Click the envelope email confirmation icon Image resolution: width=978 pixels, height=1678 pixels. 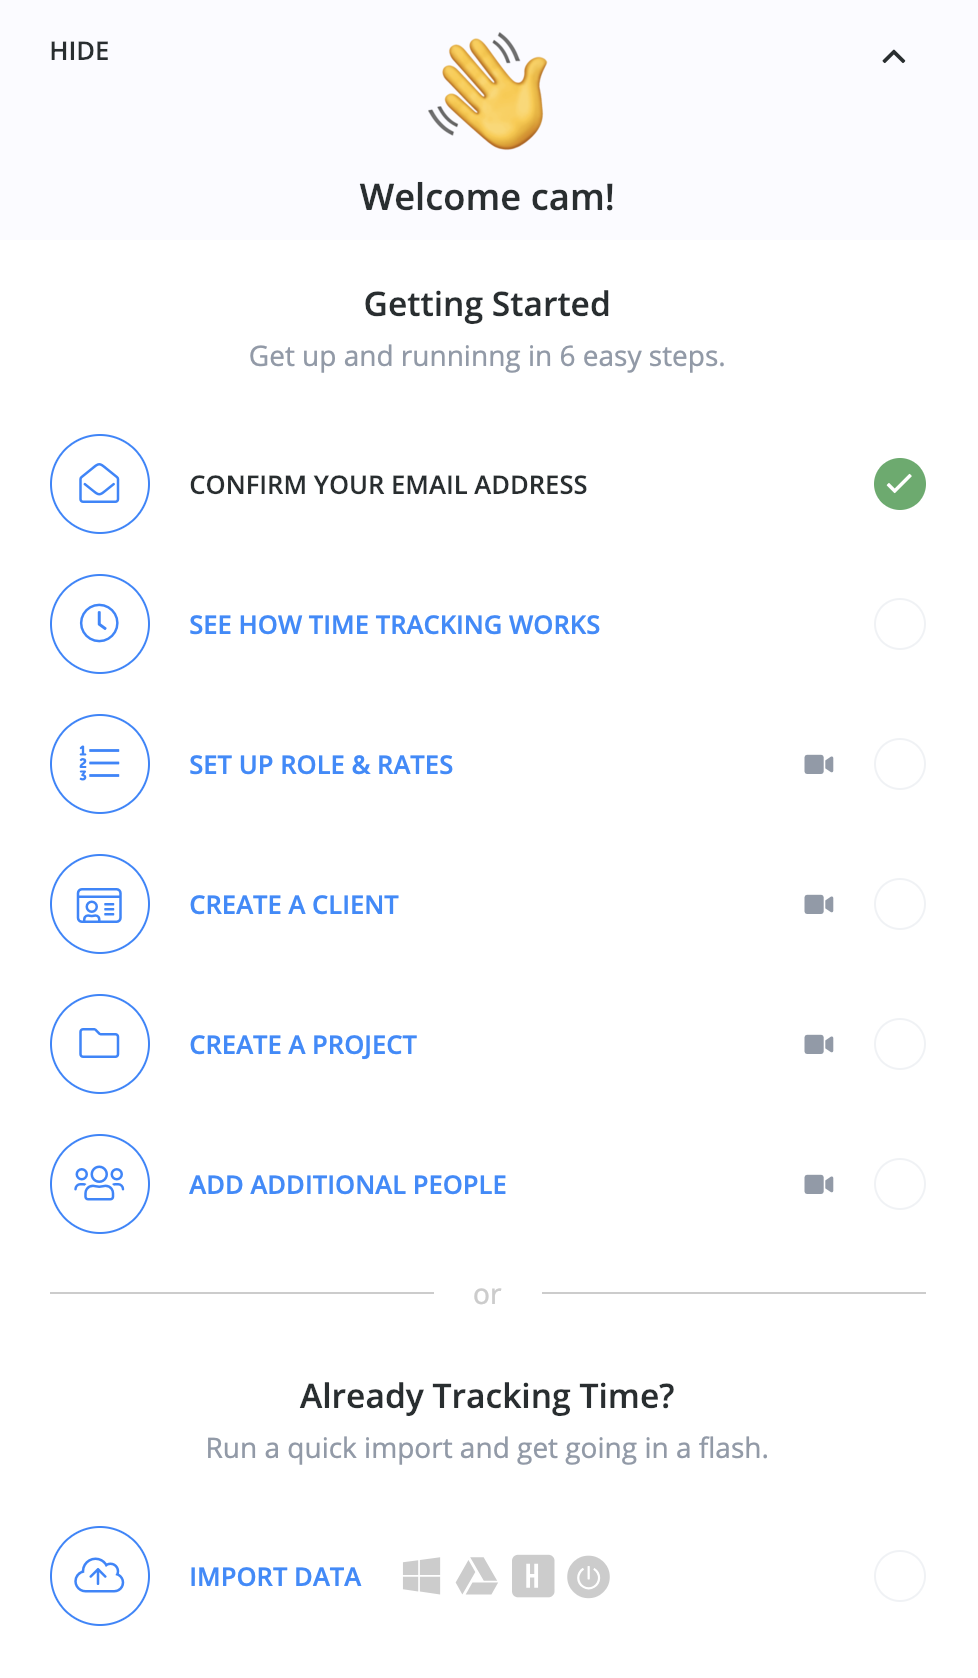100,484
